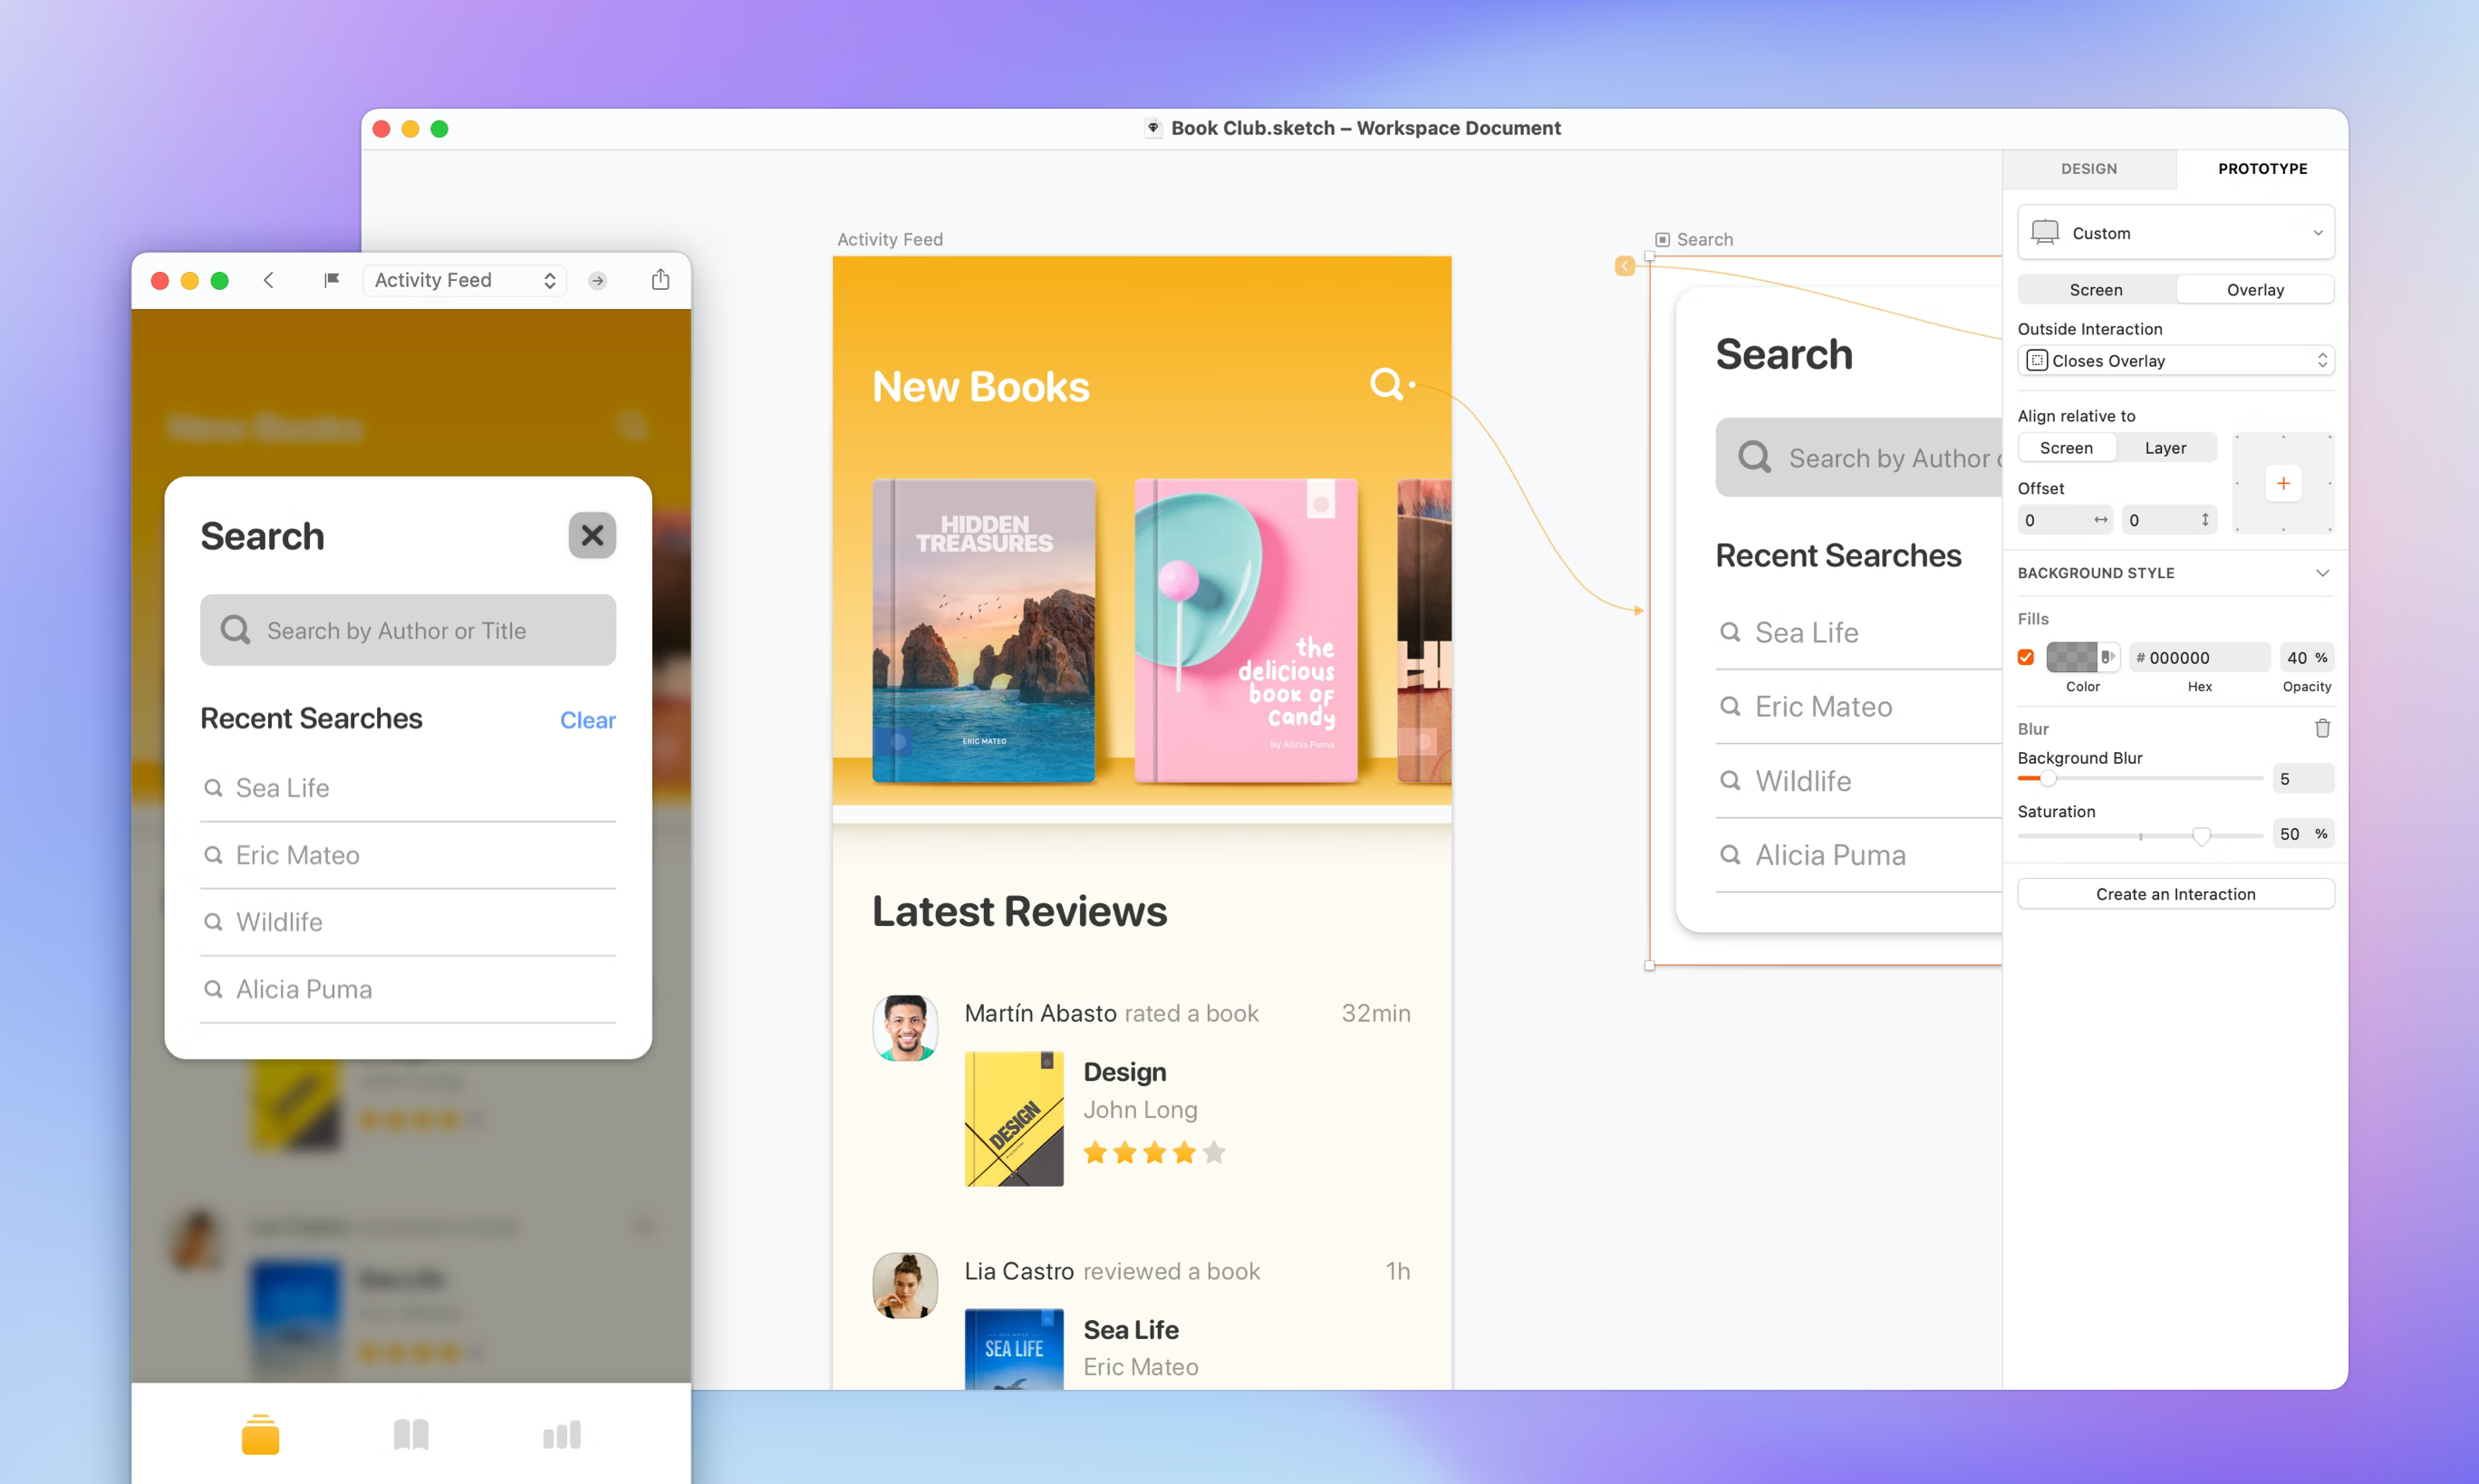Click the fourth star on Design rating
Viewport: 2479px width, 1484px height.
click(1184, 1152)
